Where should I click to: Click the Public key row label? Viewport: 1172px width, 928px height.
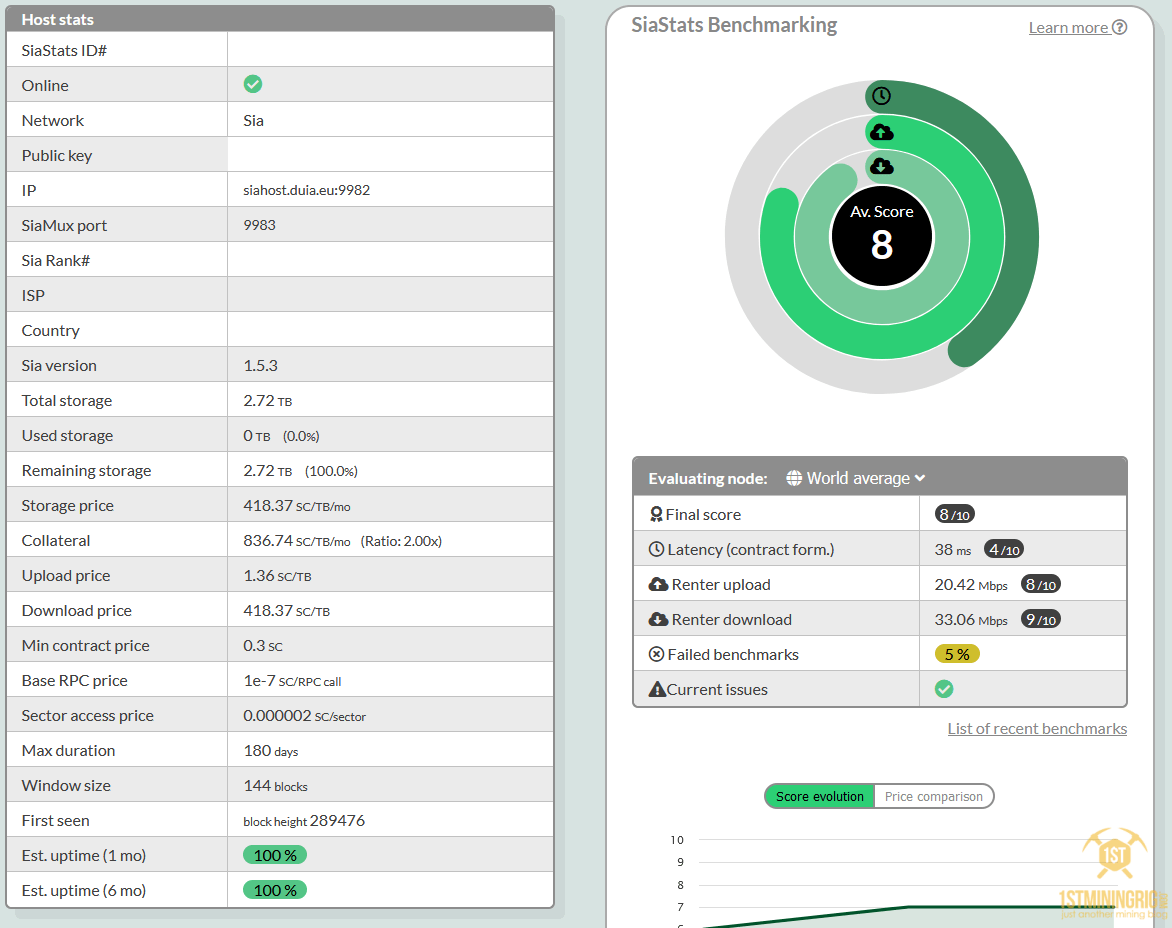pyautogui.click(x=57, y=155)
